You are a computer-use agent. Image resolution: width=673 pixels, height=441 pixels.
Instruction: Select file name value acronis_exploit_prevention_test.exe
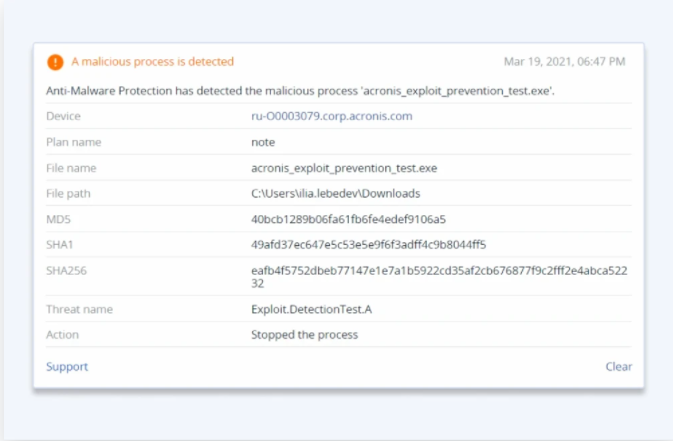344,168
